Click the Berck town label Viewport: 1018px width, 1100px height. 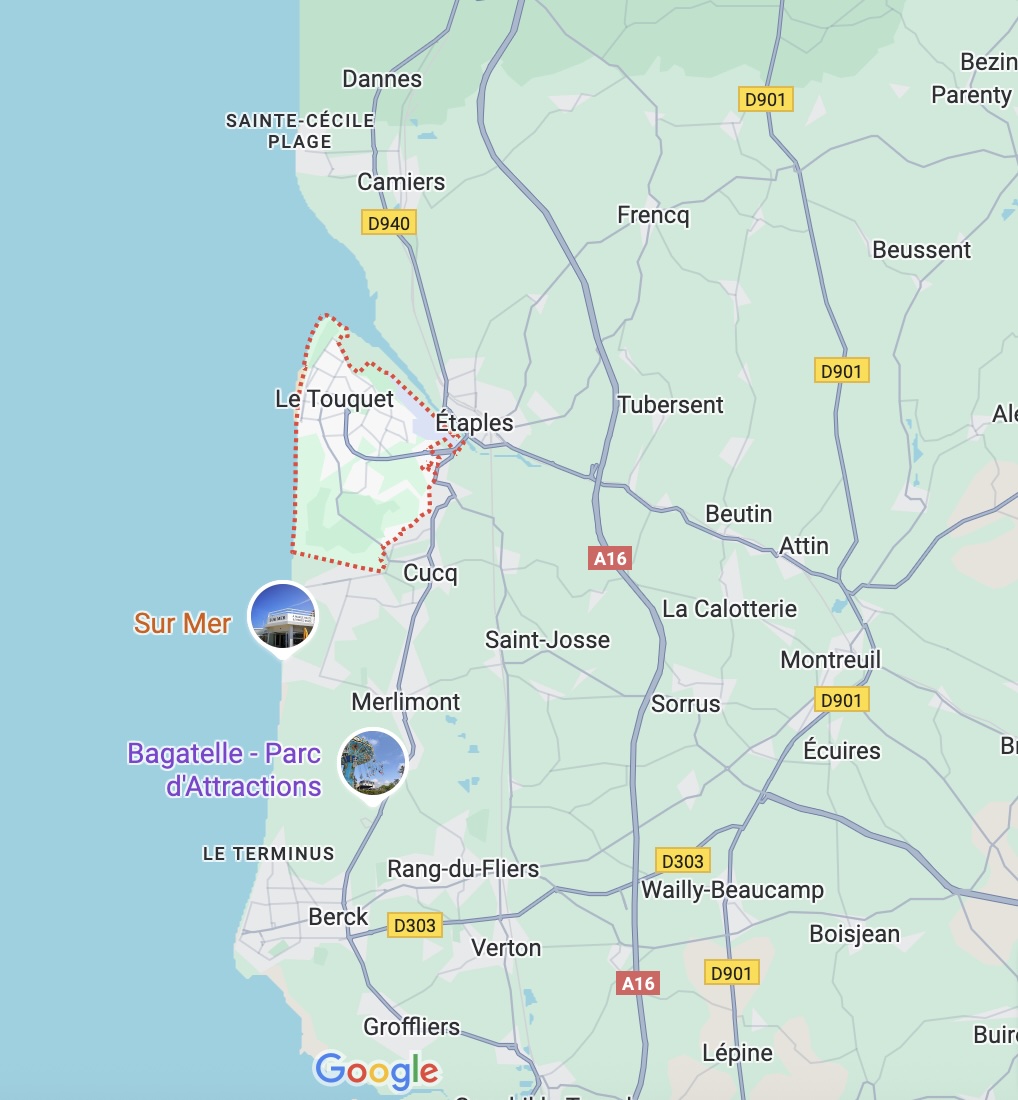point(338,917)
